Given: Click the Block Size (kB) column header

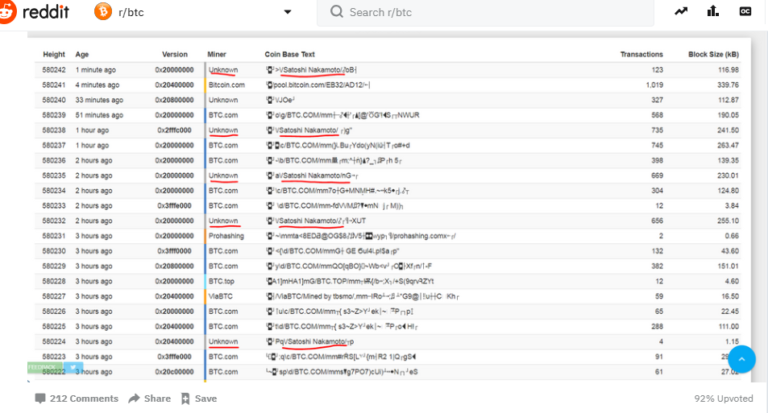Looking at the screenshot, I should coord(713,54).
